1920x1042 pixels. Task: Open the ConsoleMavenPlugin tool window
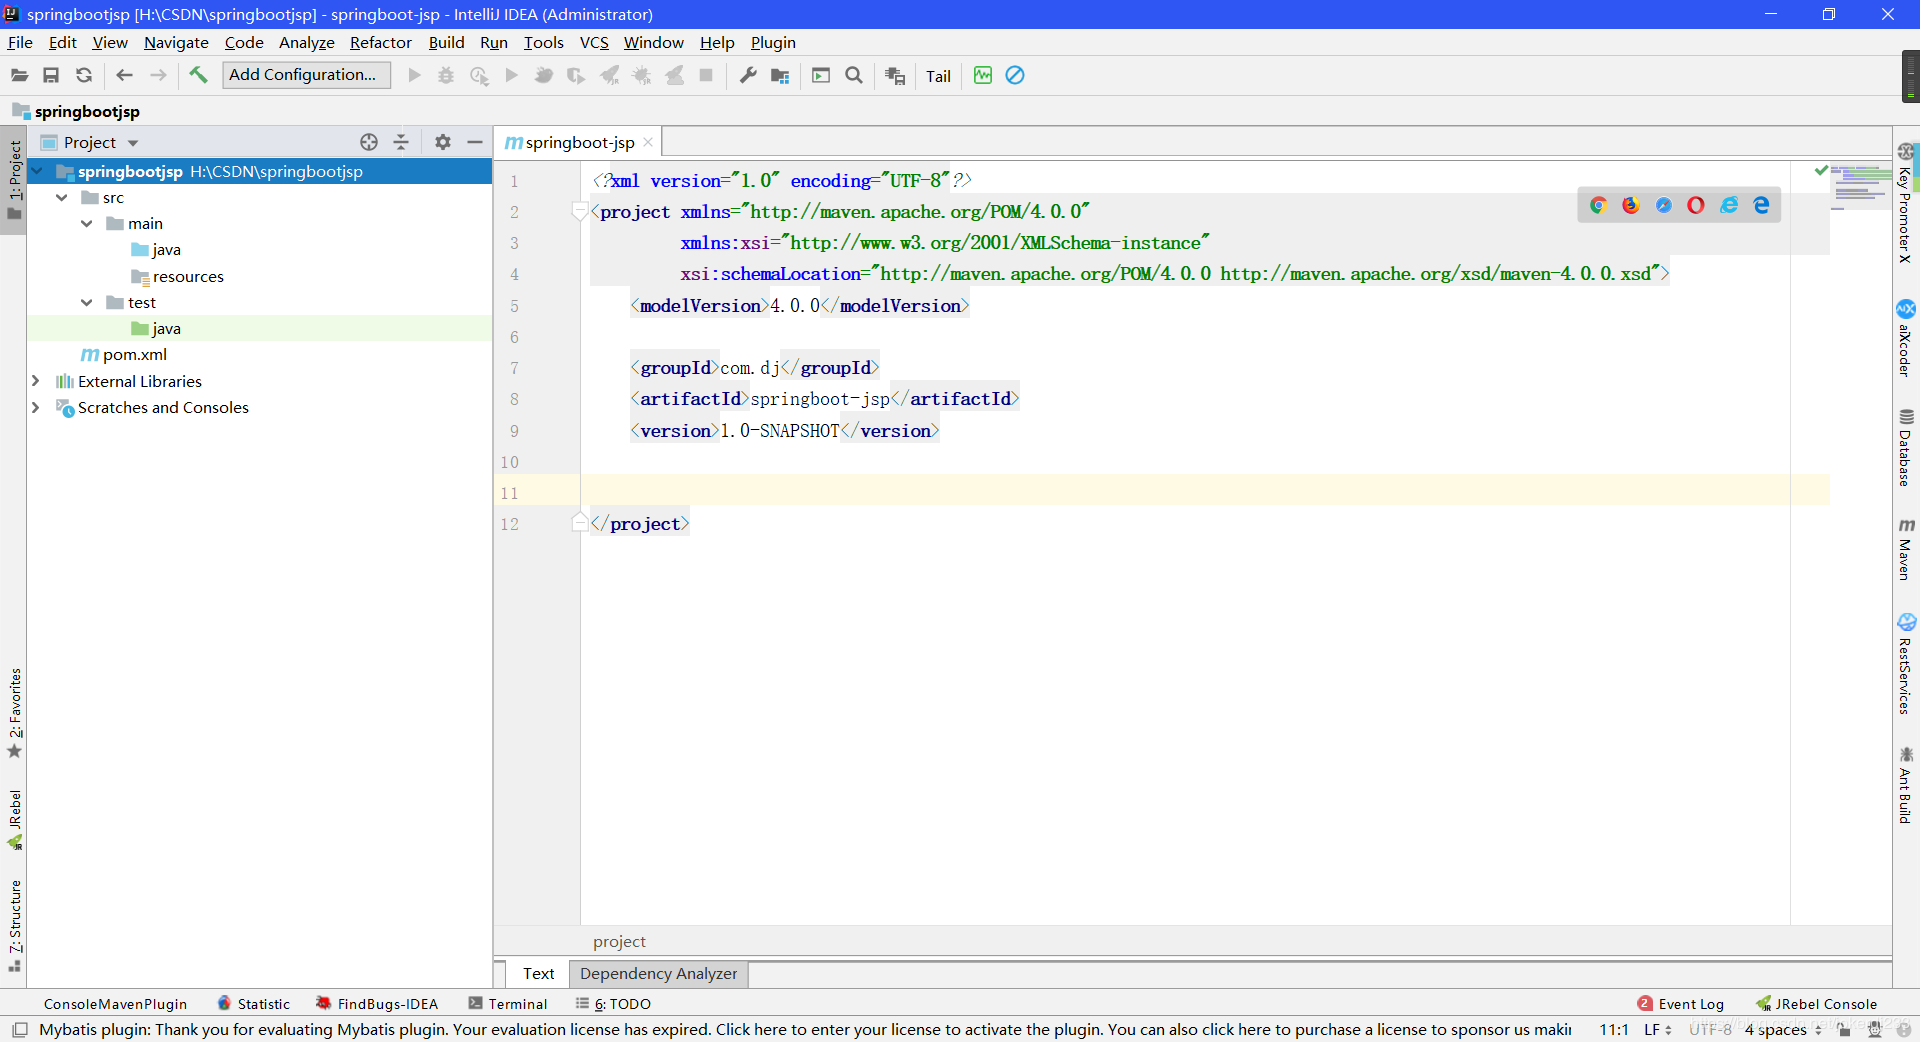pos(115,1004)
